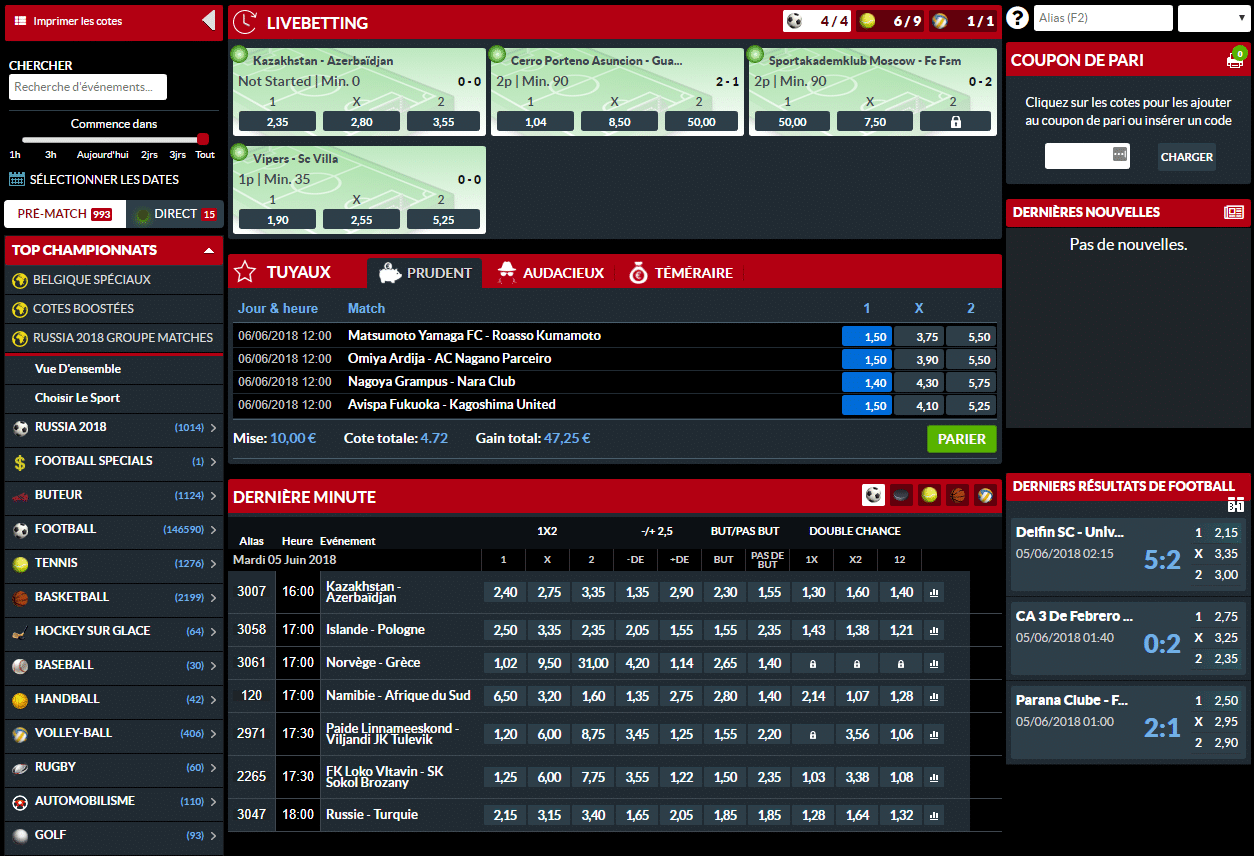1254x856 pixels.
Task: Click the Commence dans slider handle
Action: [x=204, y=140]
